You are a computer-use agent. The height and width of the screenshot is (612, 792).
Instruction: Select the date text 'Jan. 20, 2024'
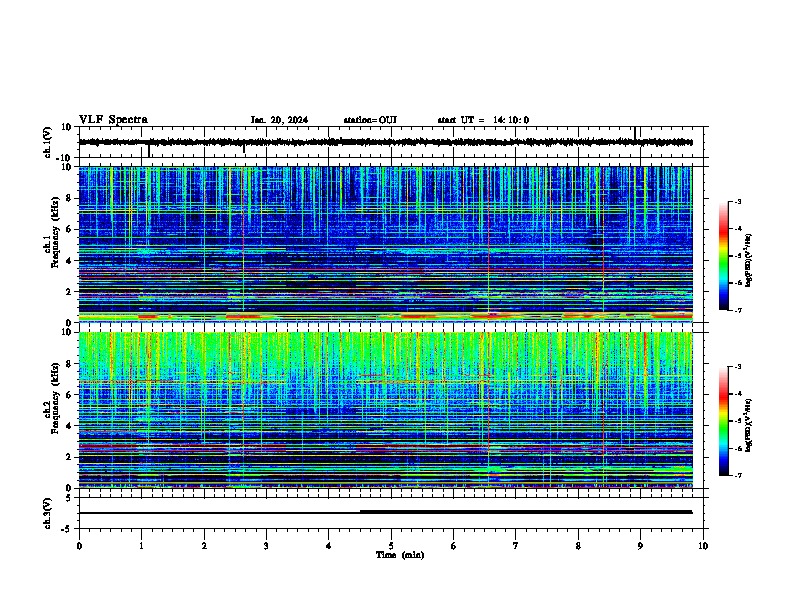(x=279, y=120)
